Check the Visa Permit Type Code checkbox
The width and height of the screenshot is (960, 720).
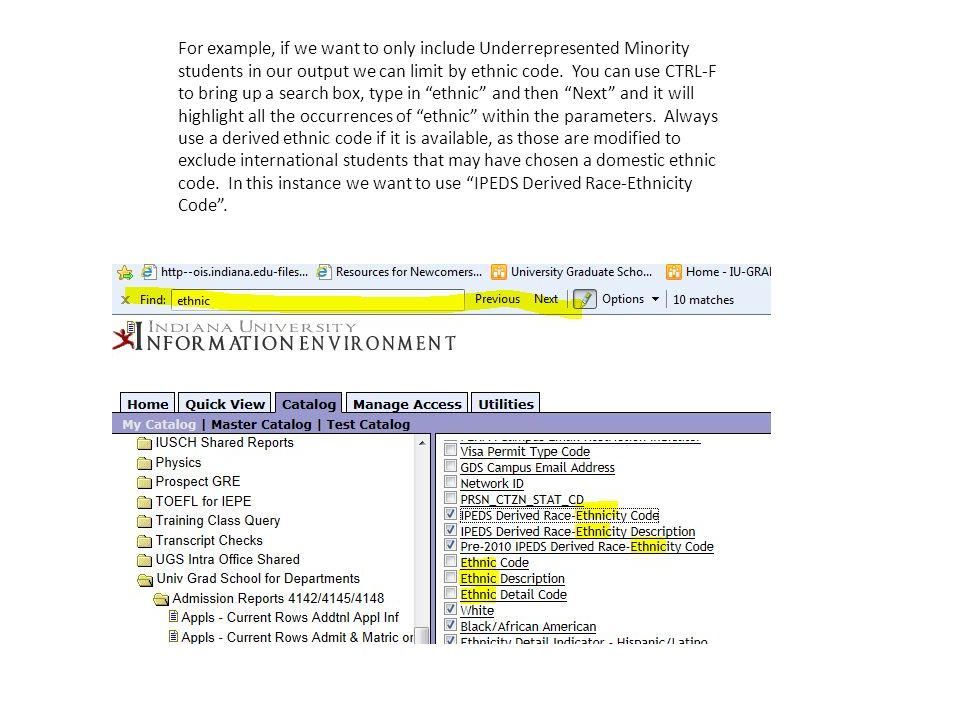(451, 450)
